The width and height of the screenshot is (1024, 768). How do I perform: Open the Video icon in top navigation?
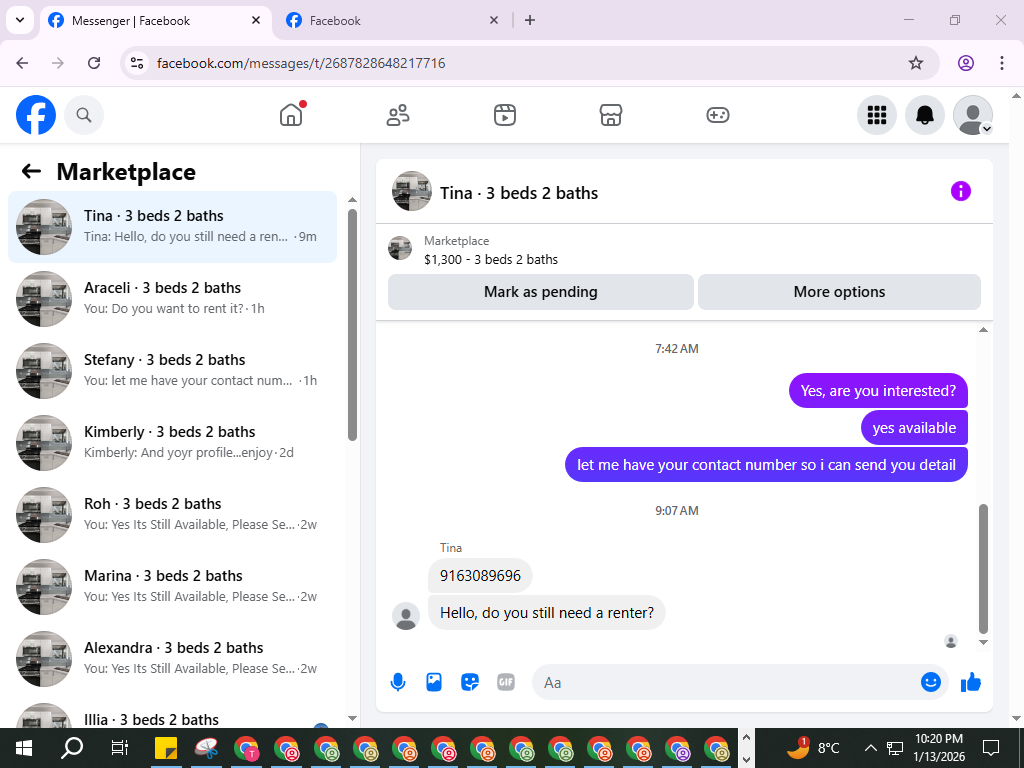pos(504,115)
